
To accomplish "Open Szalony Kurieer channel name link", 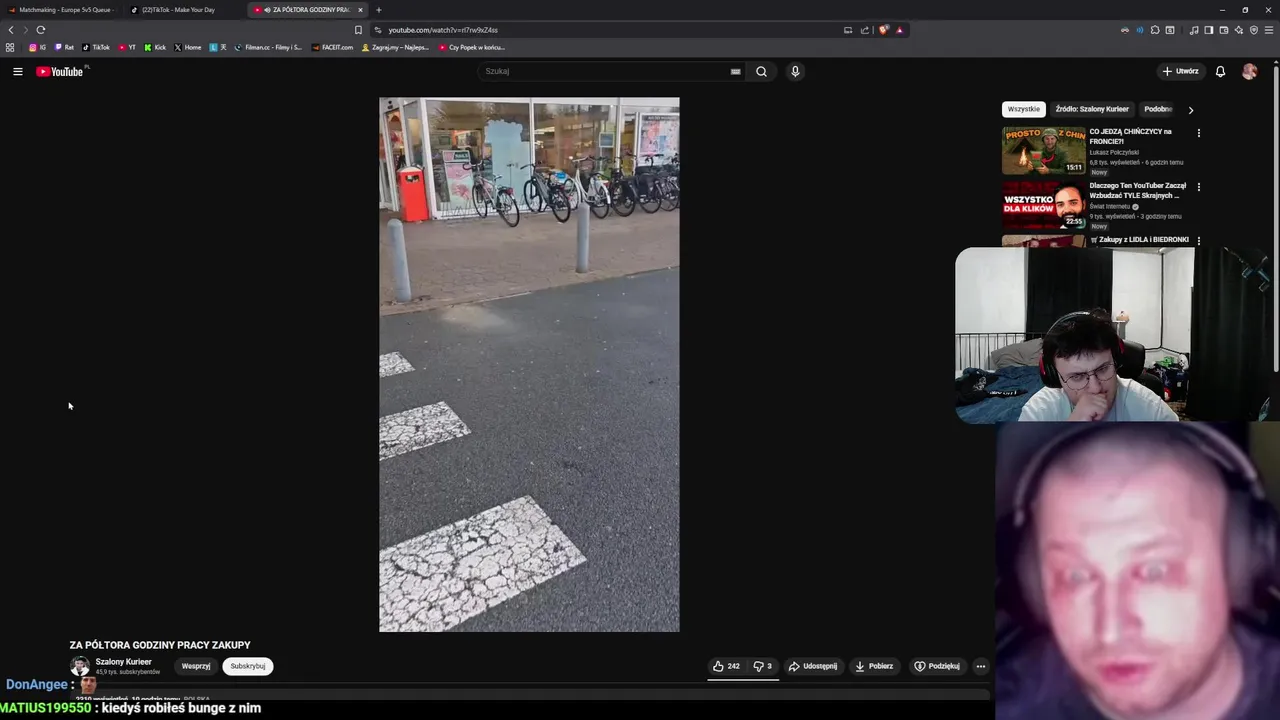I will coord(124,662).
